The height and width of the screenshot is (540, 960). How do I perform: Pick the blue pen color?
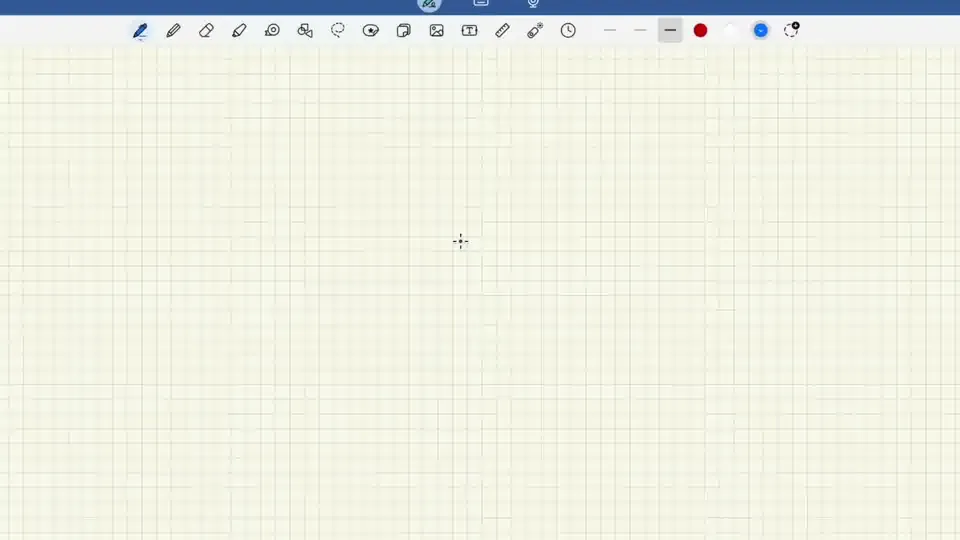tap(761, 31)
